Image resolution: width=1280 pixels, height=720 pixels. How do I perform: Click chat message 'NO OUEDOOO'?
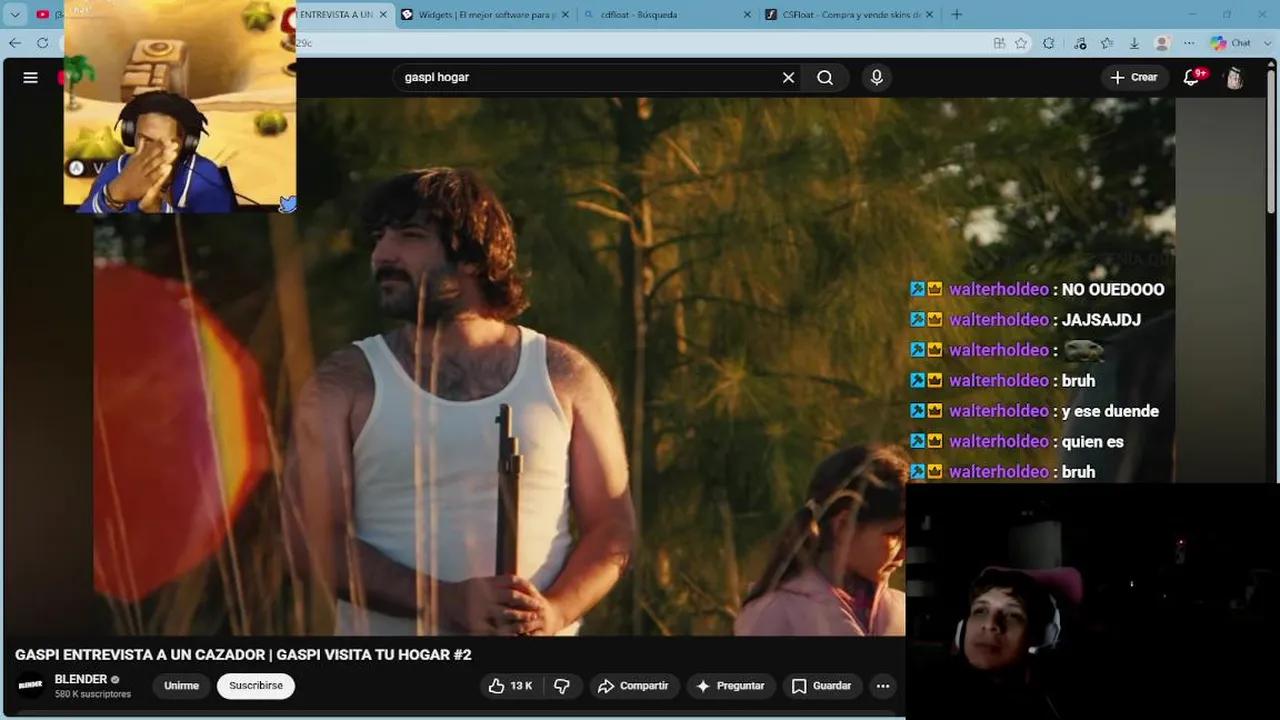click(1113, 290)
